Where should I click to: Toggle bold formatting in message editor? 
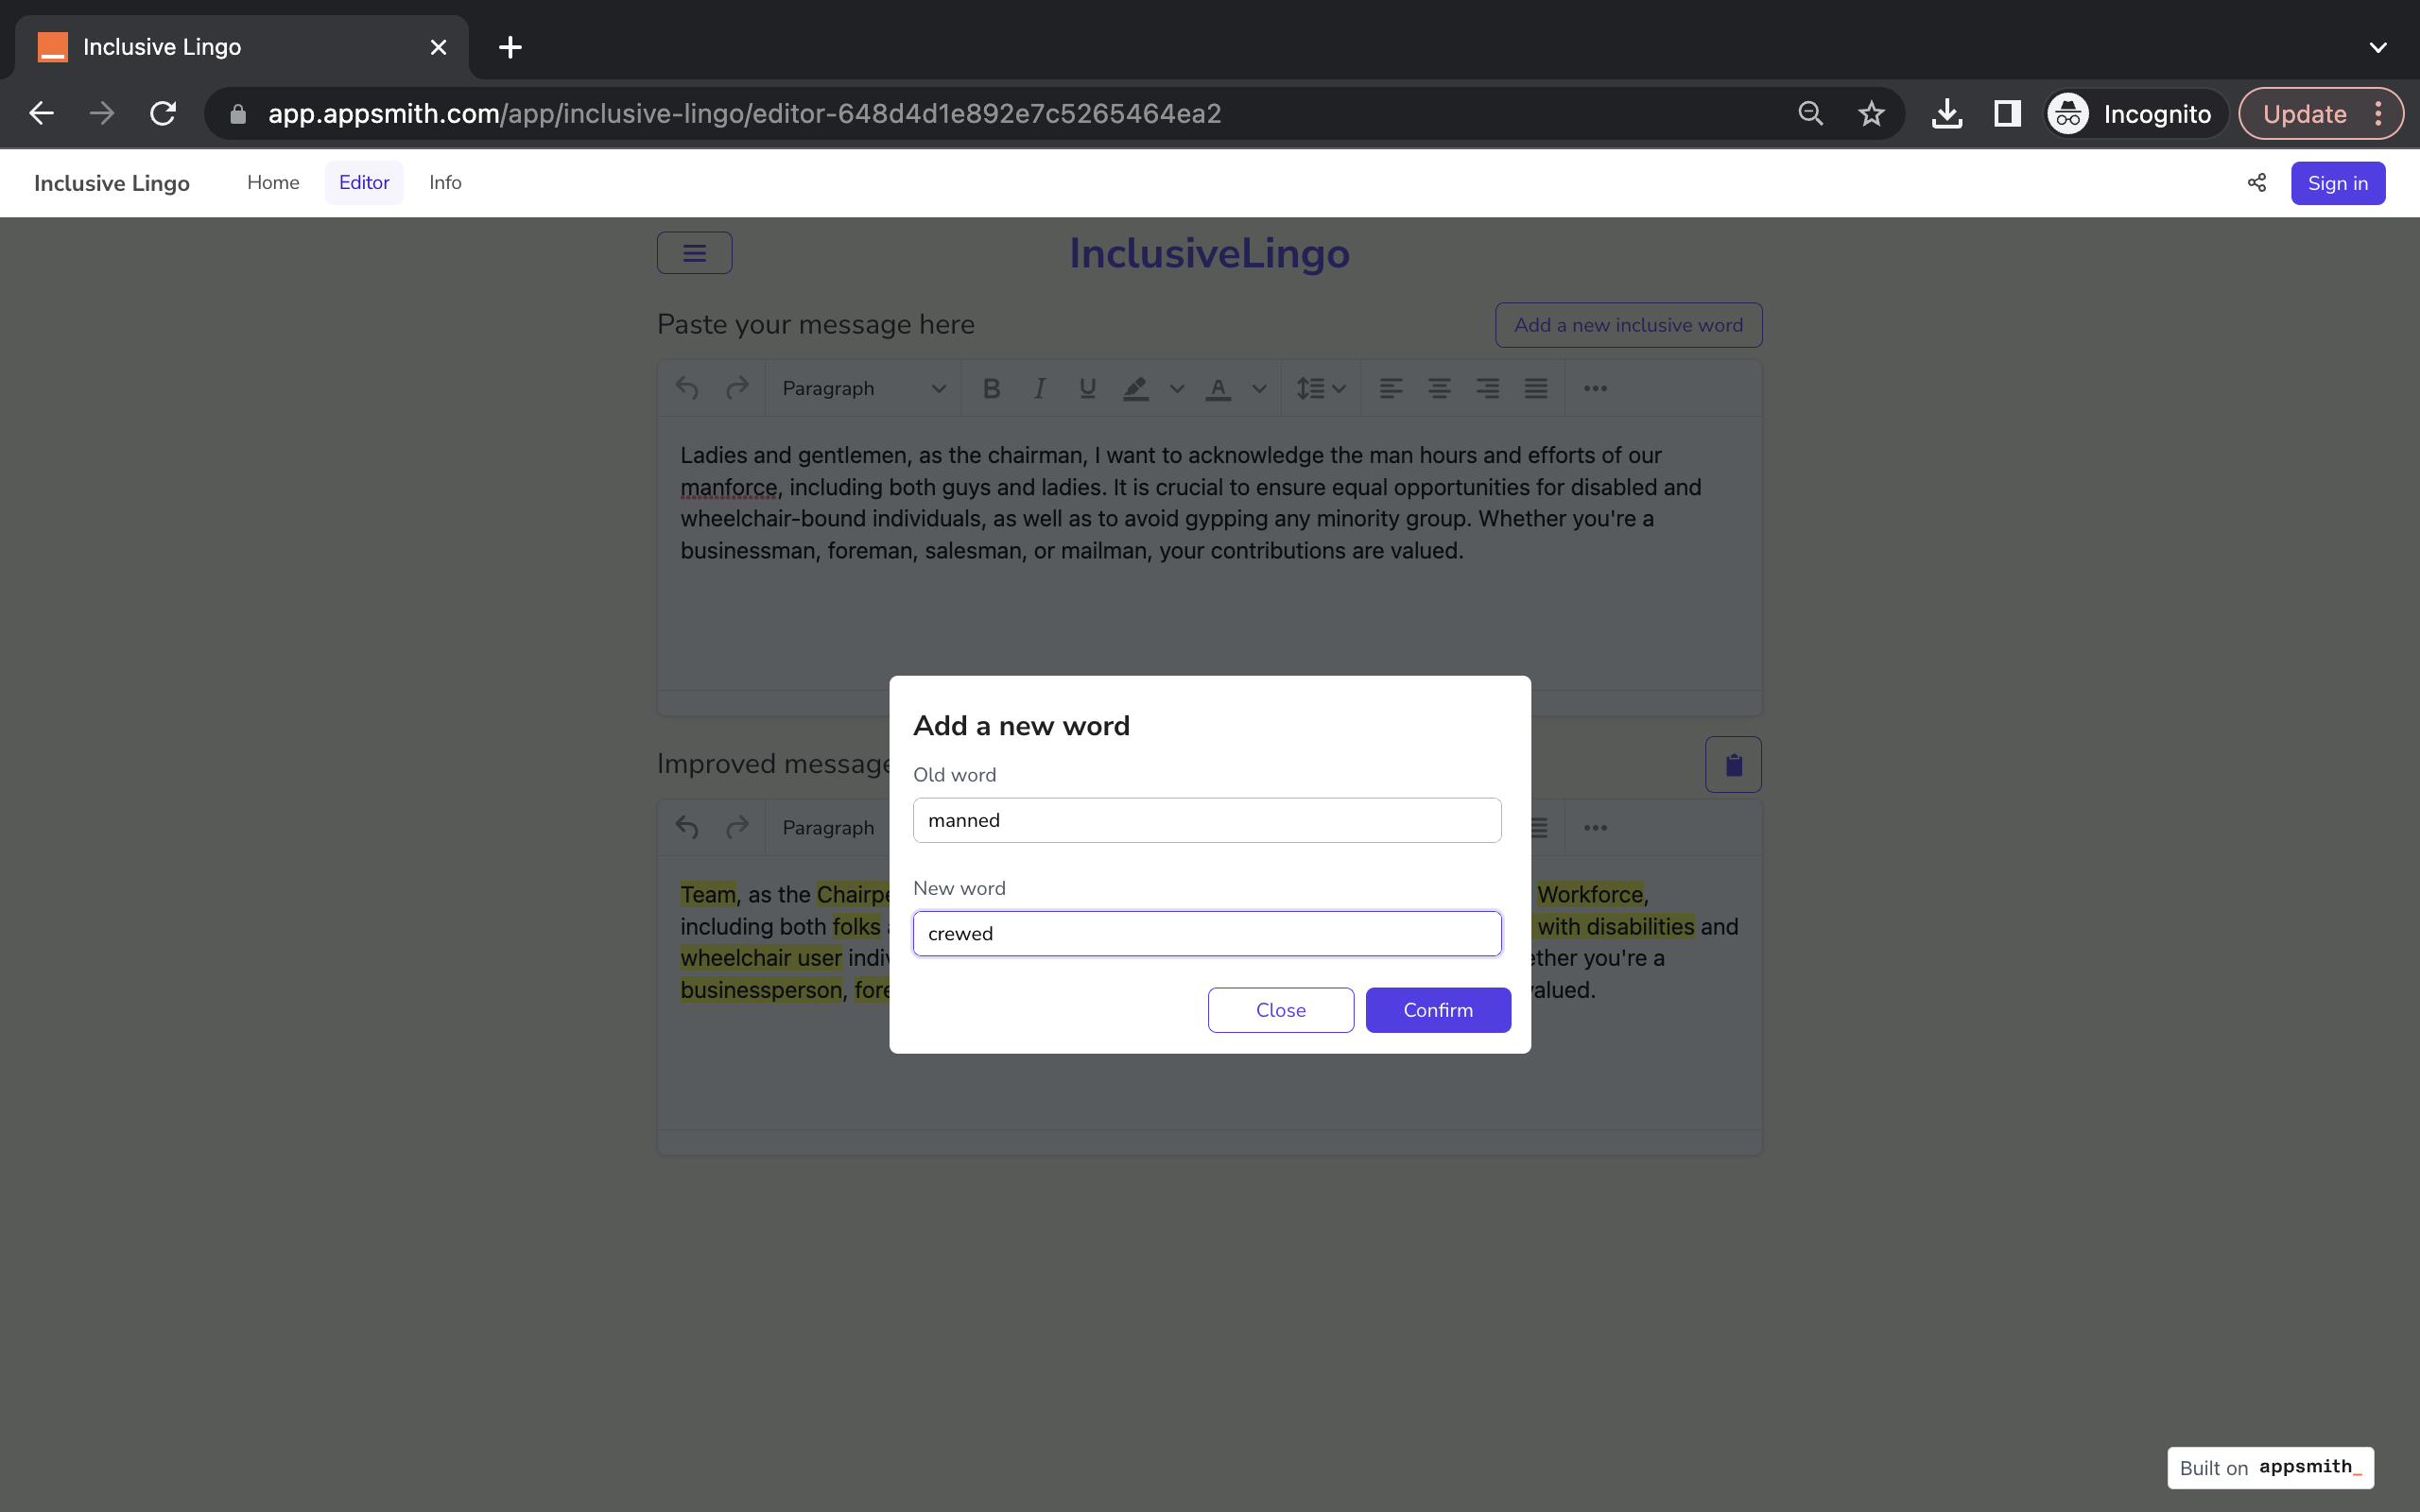pos(991,389)
